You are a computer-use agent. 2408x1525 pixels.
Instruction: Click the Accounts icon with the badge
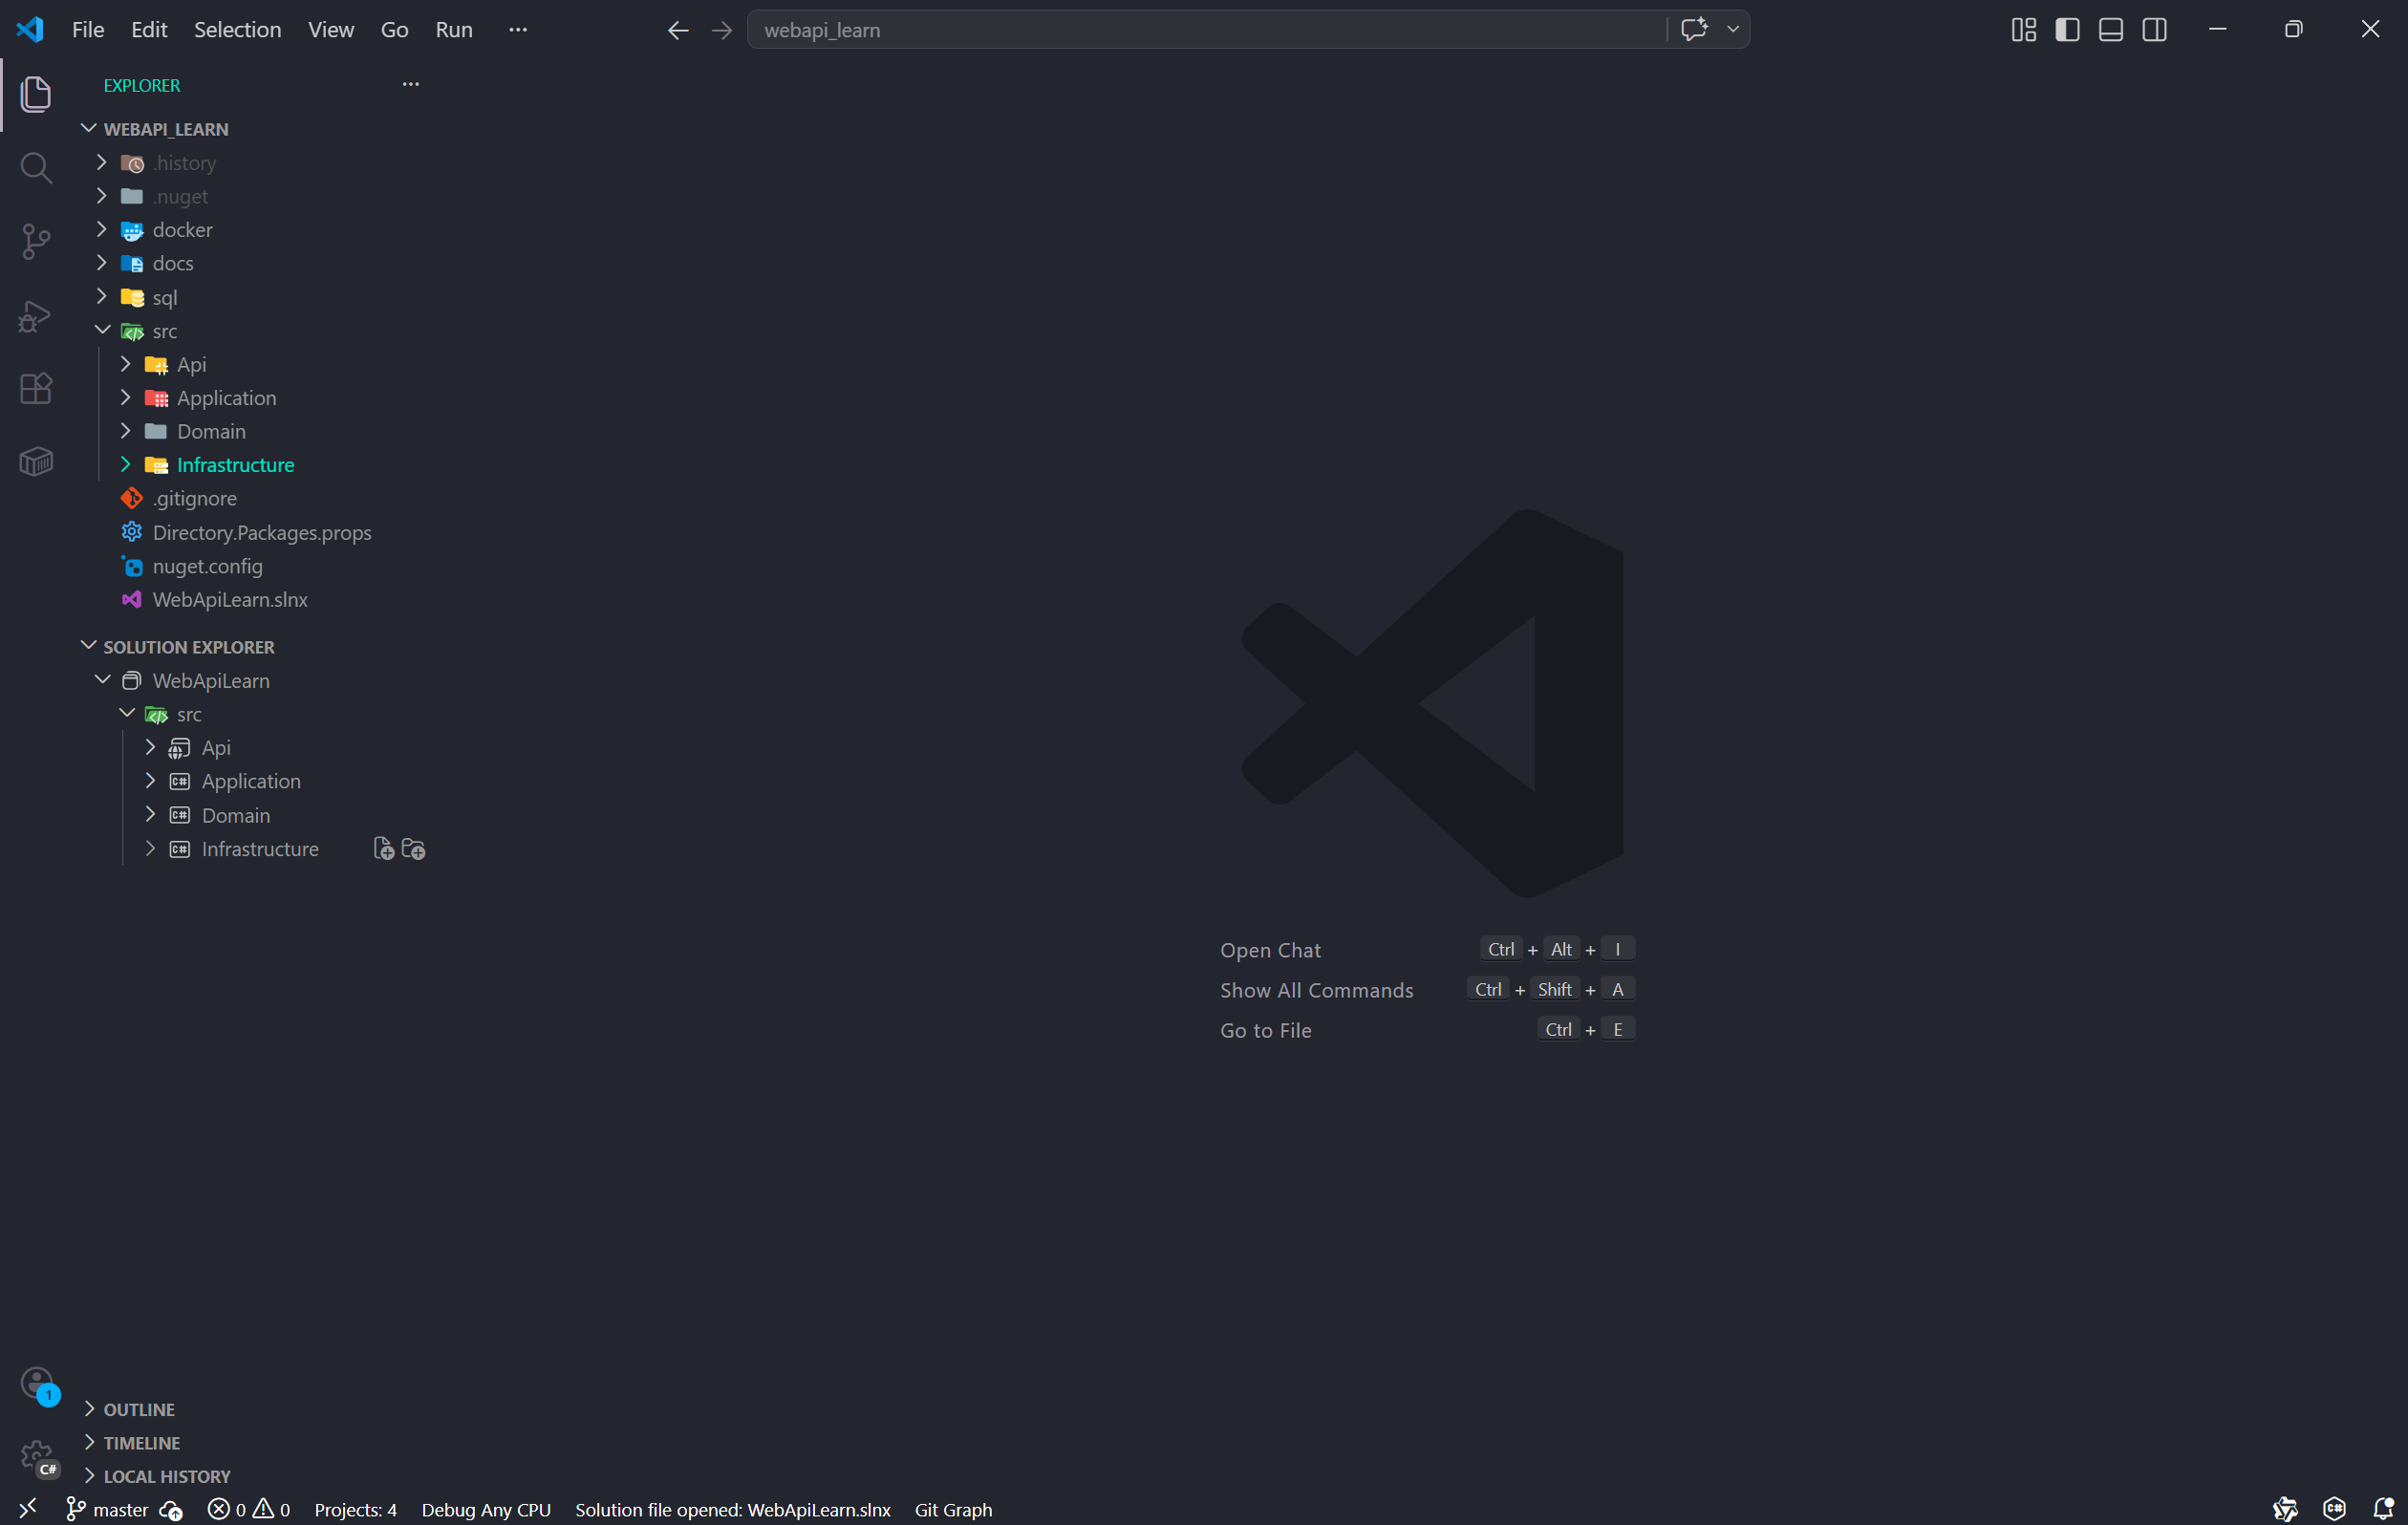38,1384
